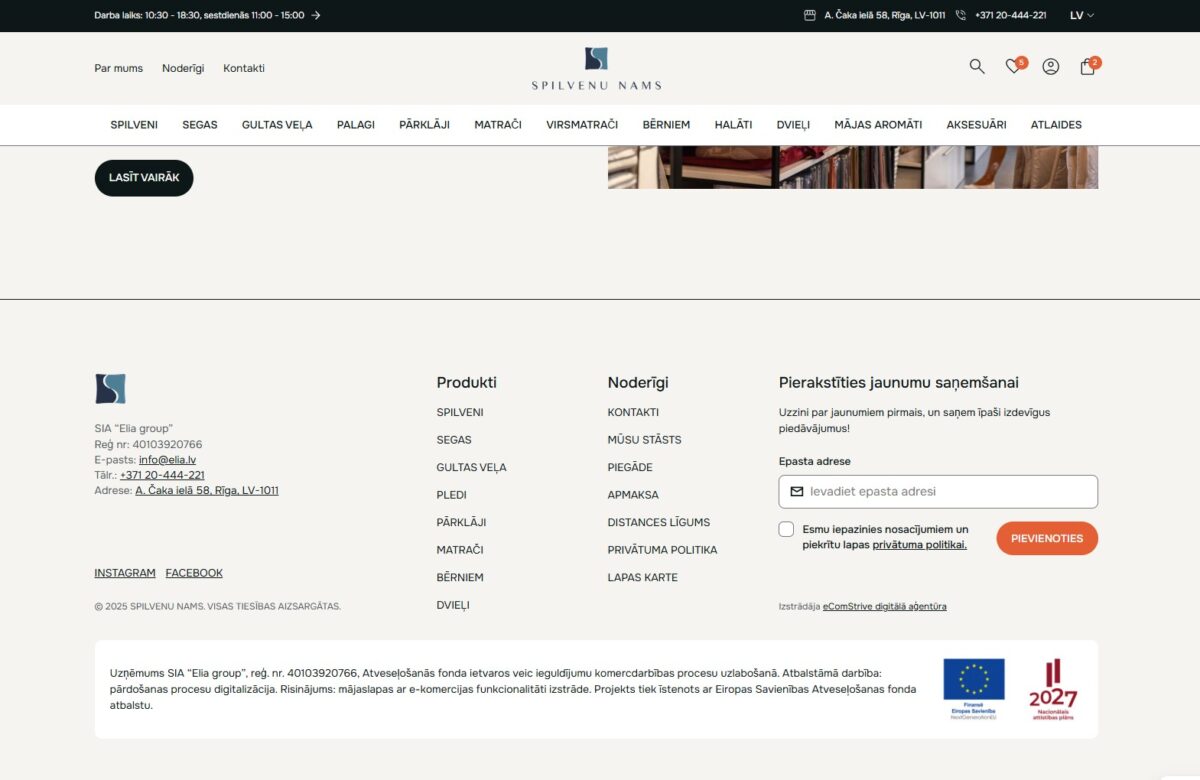The width and height of the screenshot is (1200, 780).
Task: Open the search icon
Action: [976, 67]
